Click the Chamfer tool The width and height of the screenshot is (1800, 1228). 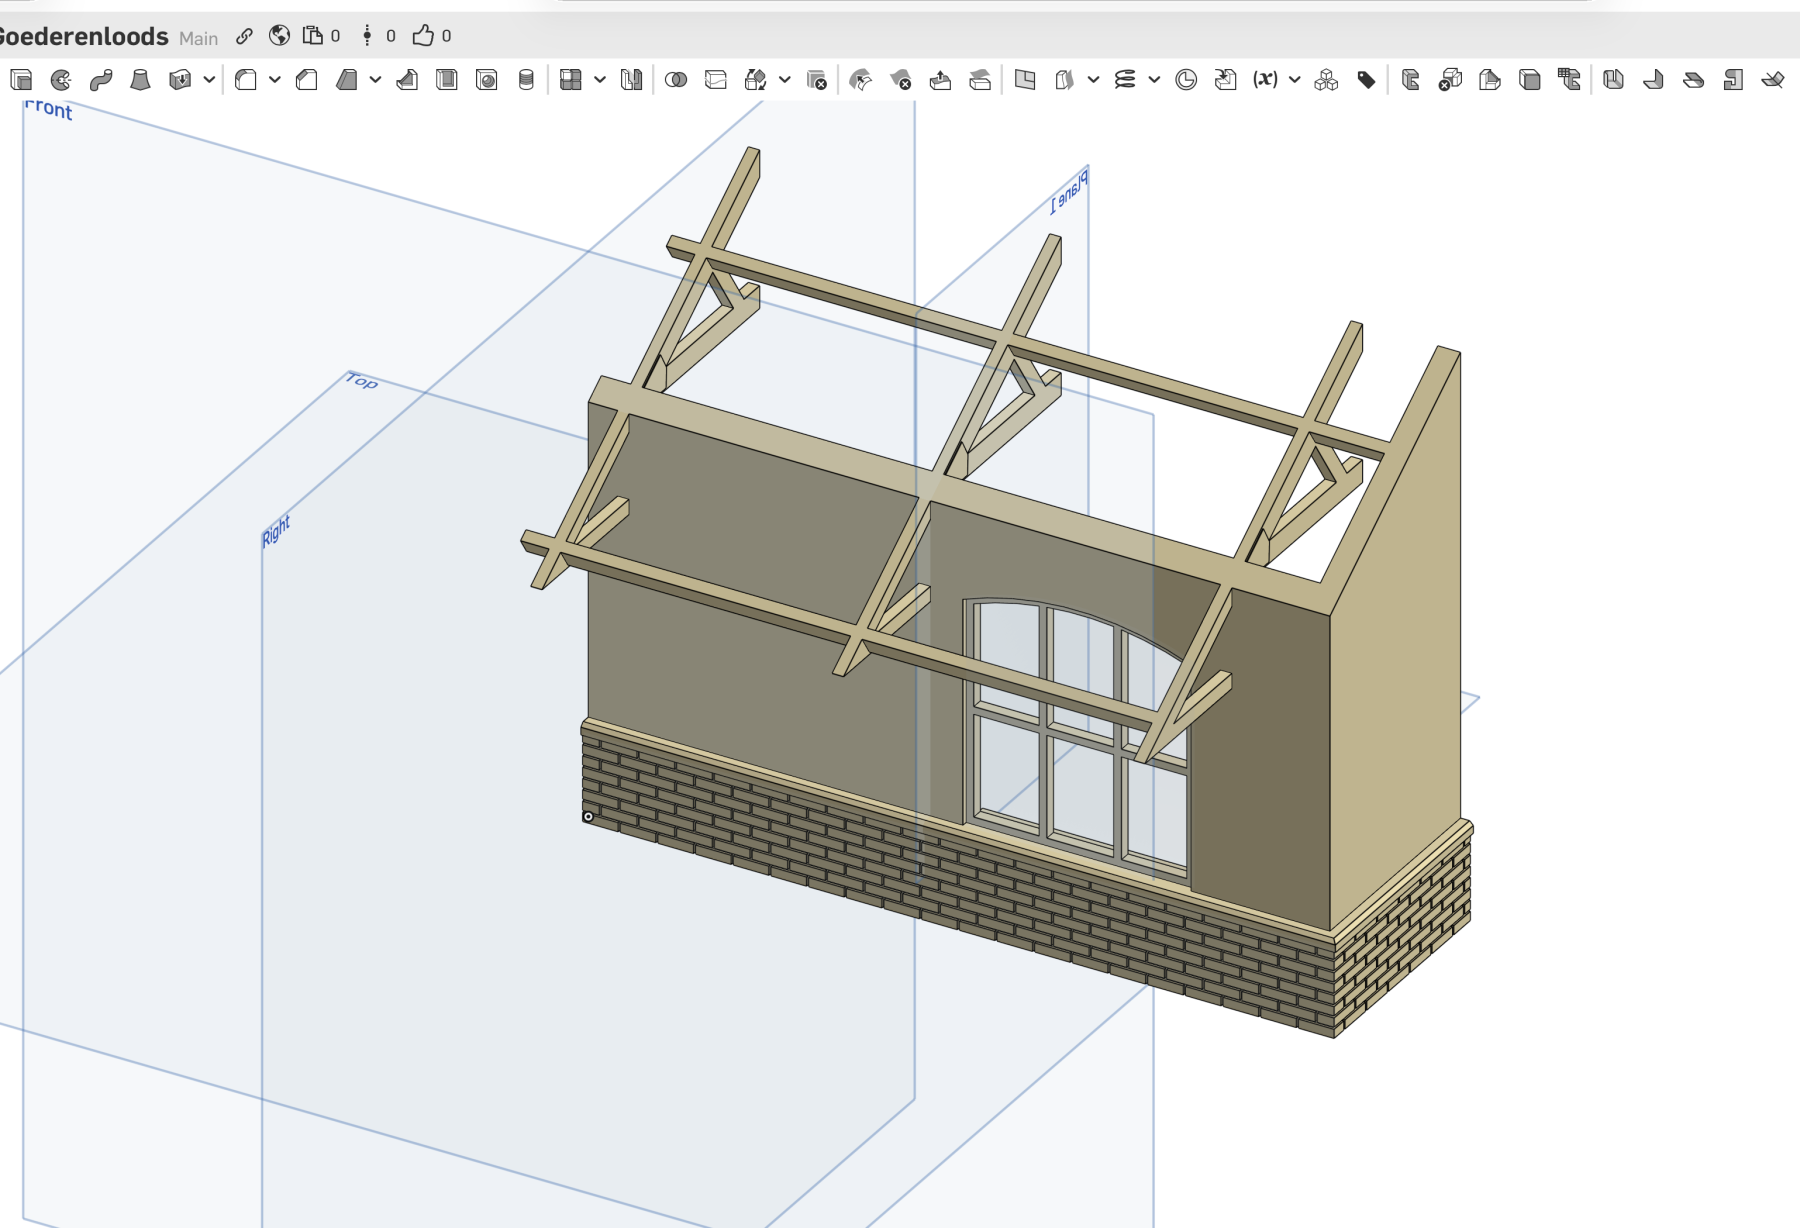coord(307,80)
